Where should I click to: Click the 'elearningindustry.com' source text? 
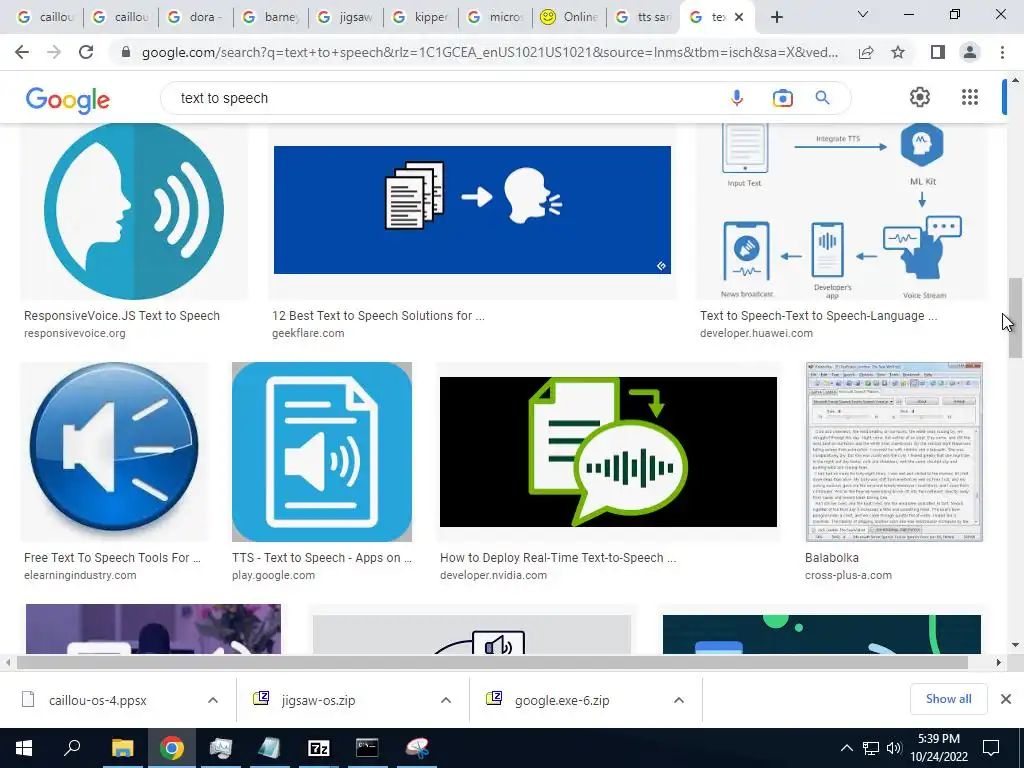(x=80, y=575)
